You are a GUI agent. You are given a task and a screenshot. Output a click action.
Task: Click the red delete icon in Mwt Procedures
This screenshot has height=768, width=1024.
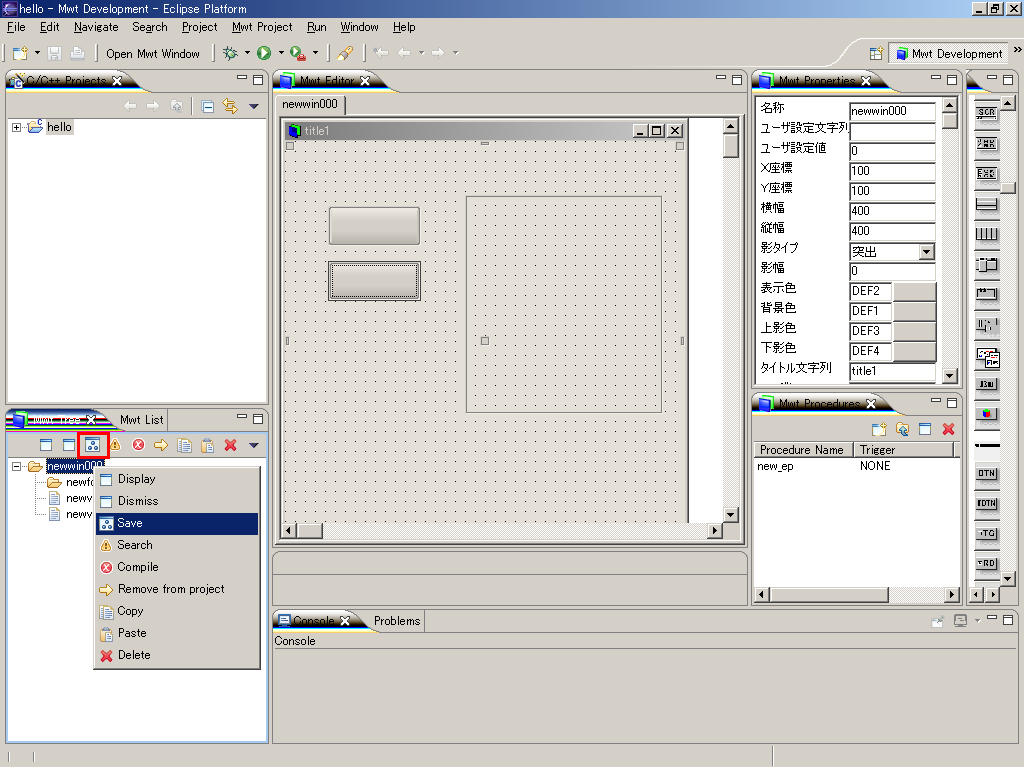948,429
